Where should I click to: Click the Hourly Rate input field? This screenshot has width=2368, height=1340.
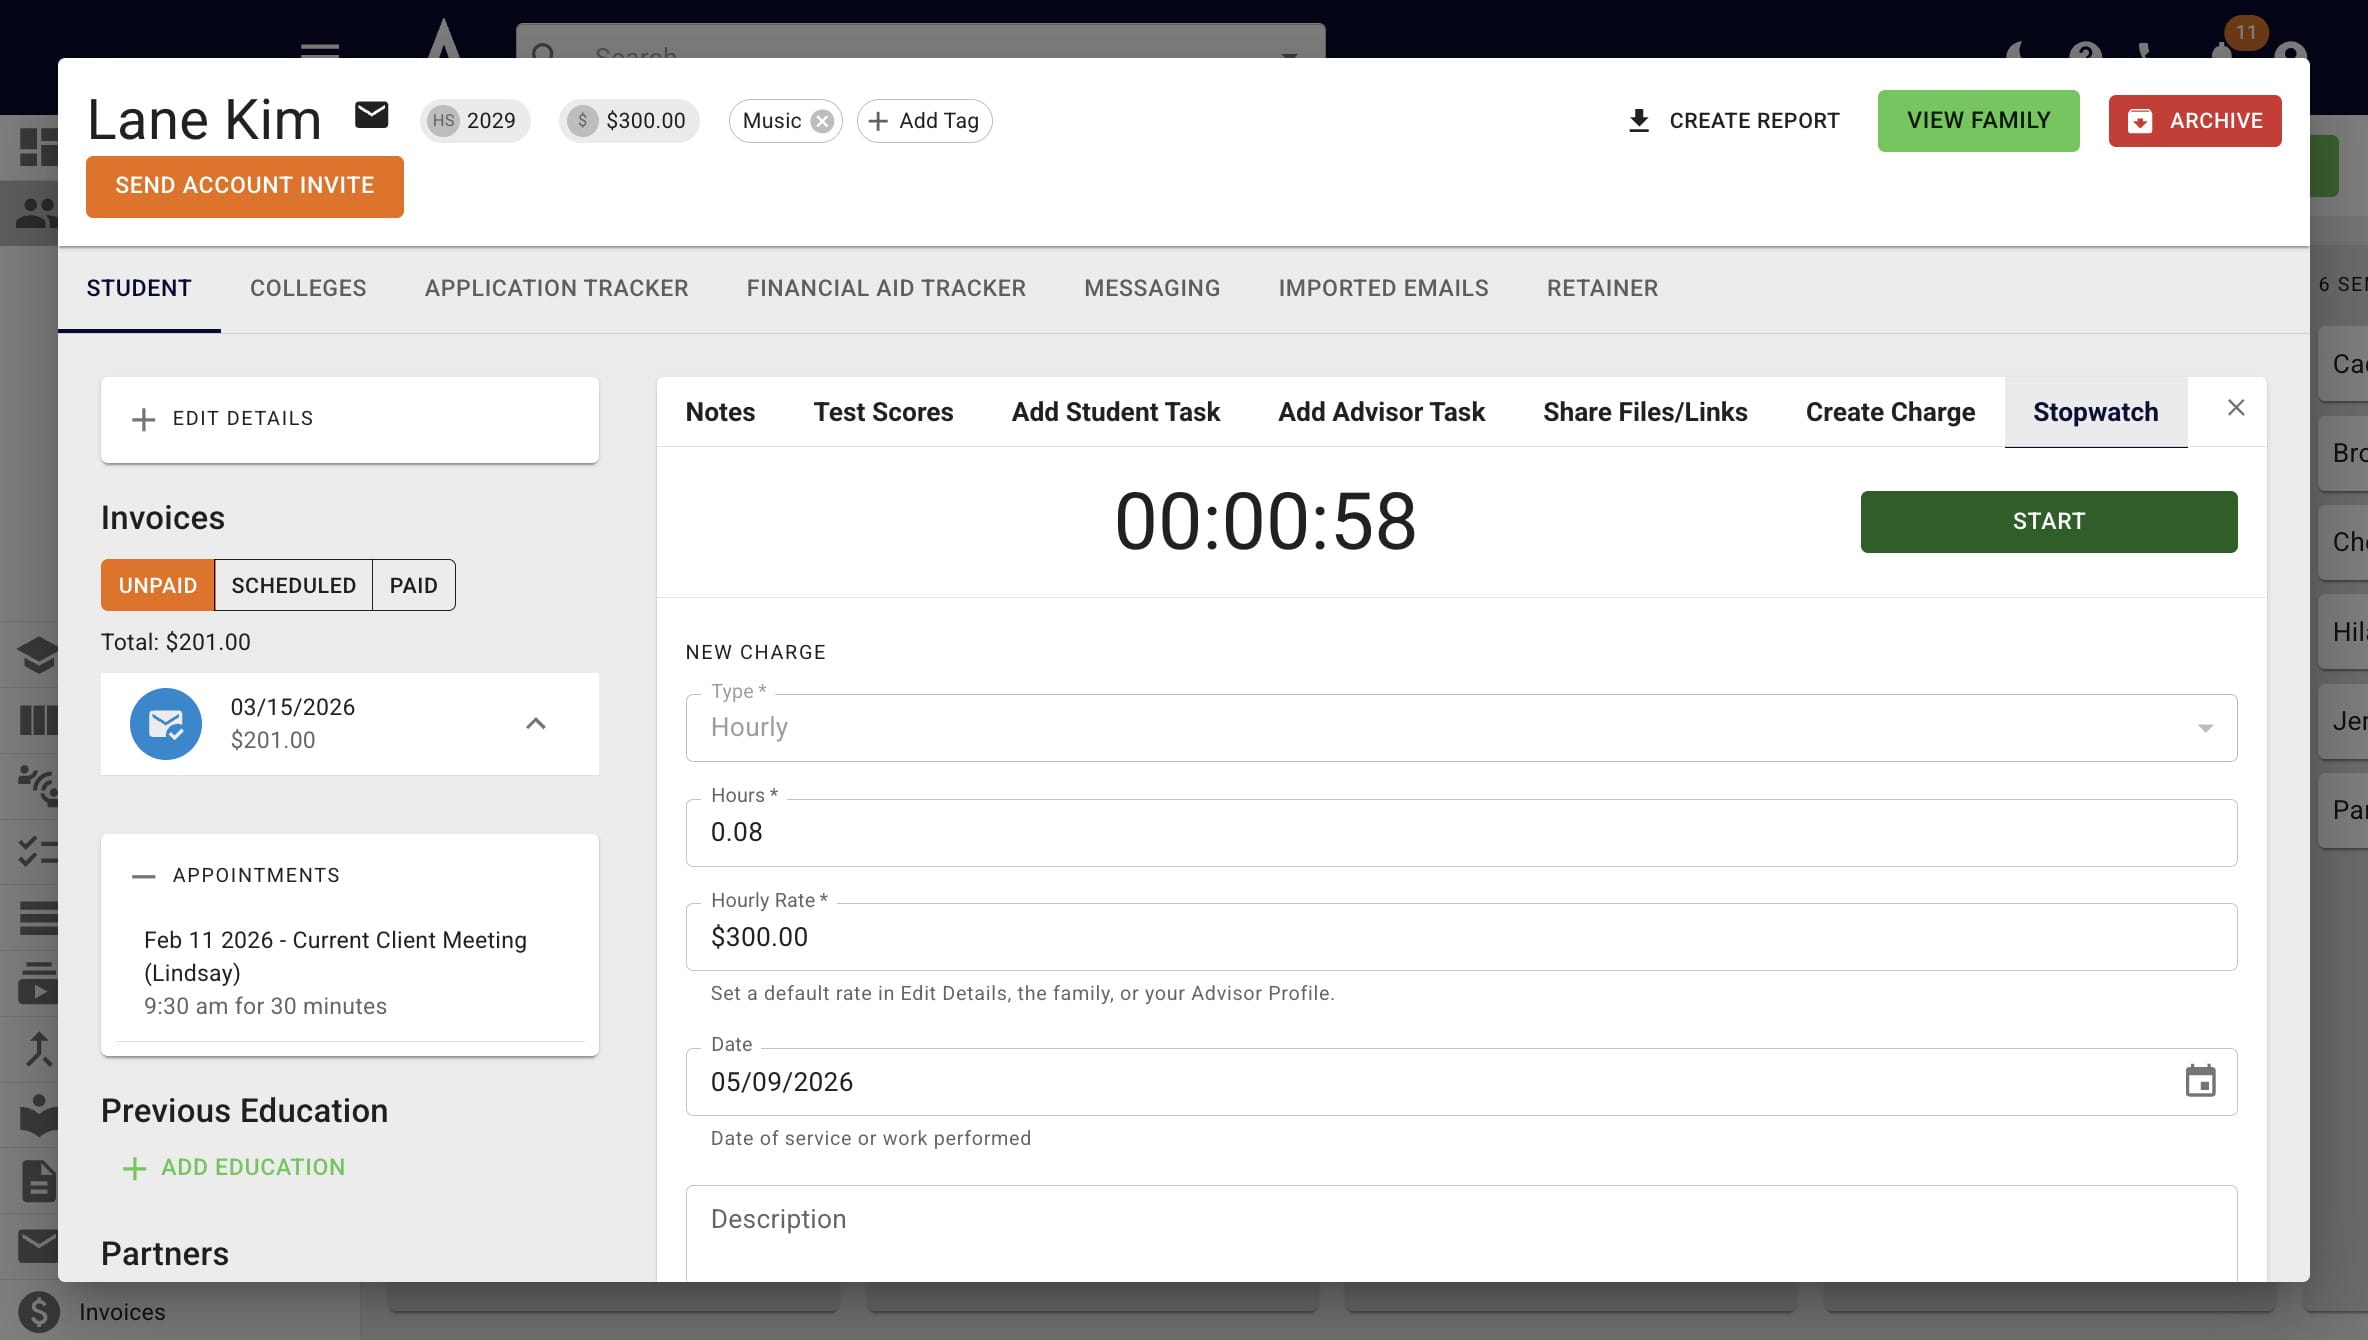(x=1461, y=937)
